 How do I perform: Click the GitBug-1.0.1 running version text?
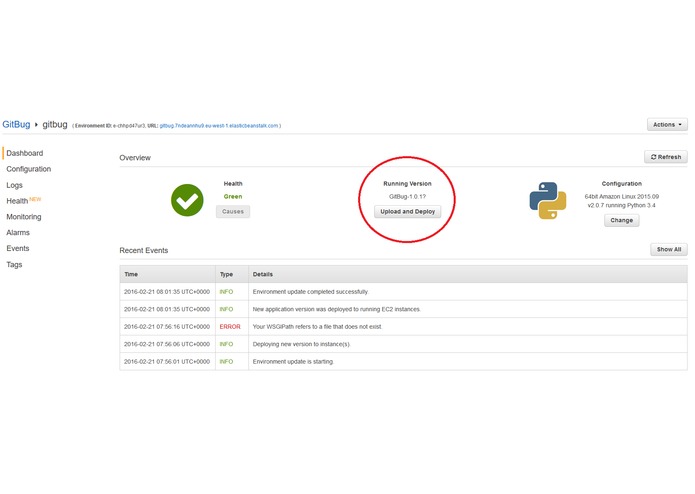pos(407,196)
